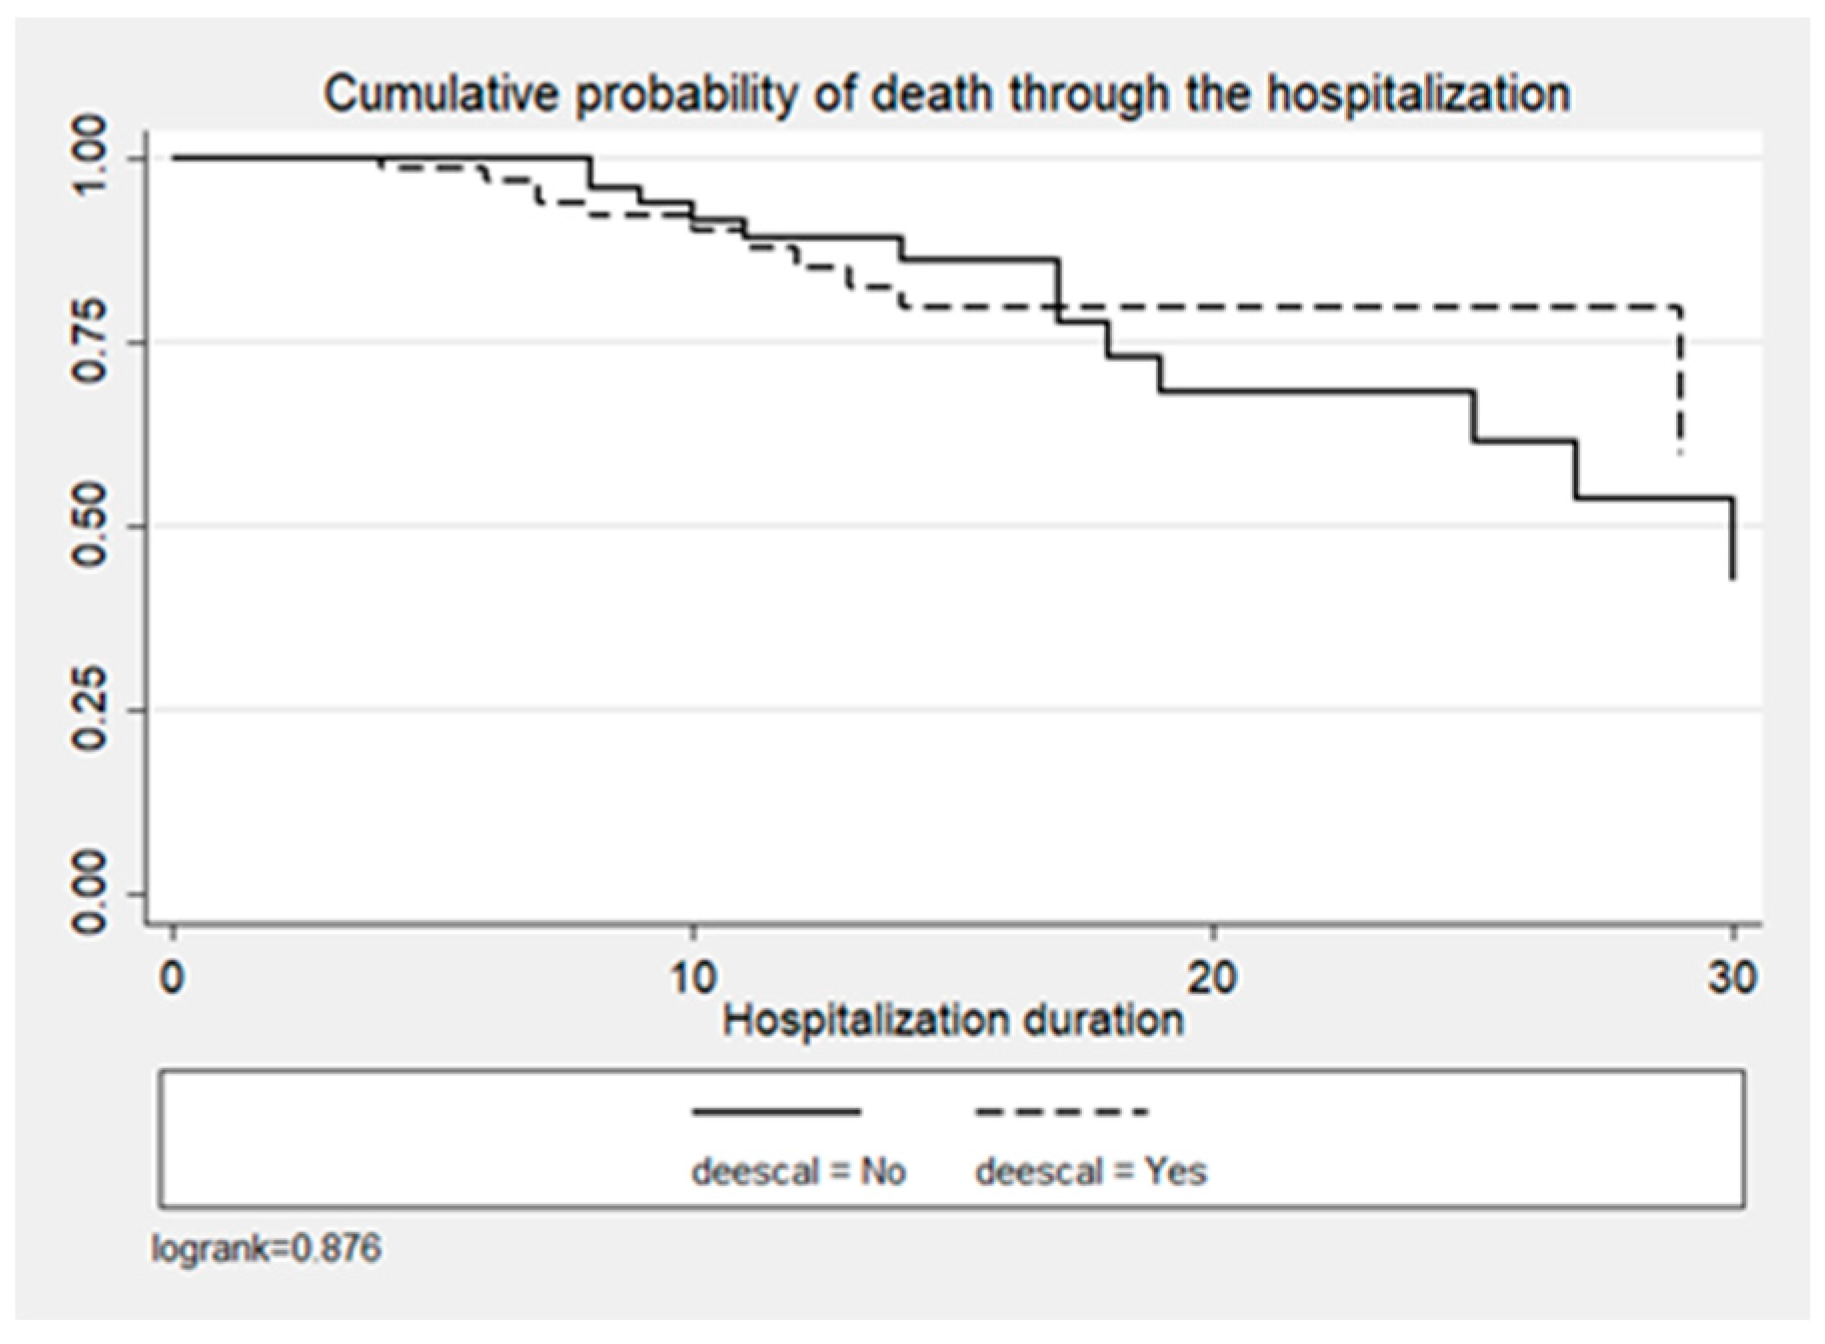
Task: Click the dashed curve's vertical drop near day 29
Action: click(1681, 380)
